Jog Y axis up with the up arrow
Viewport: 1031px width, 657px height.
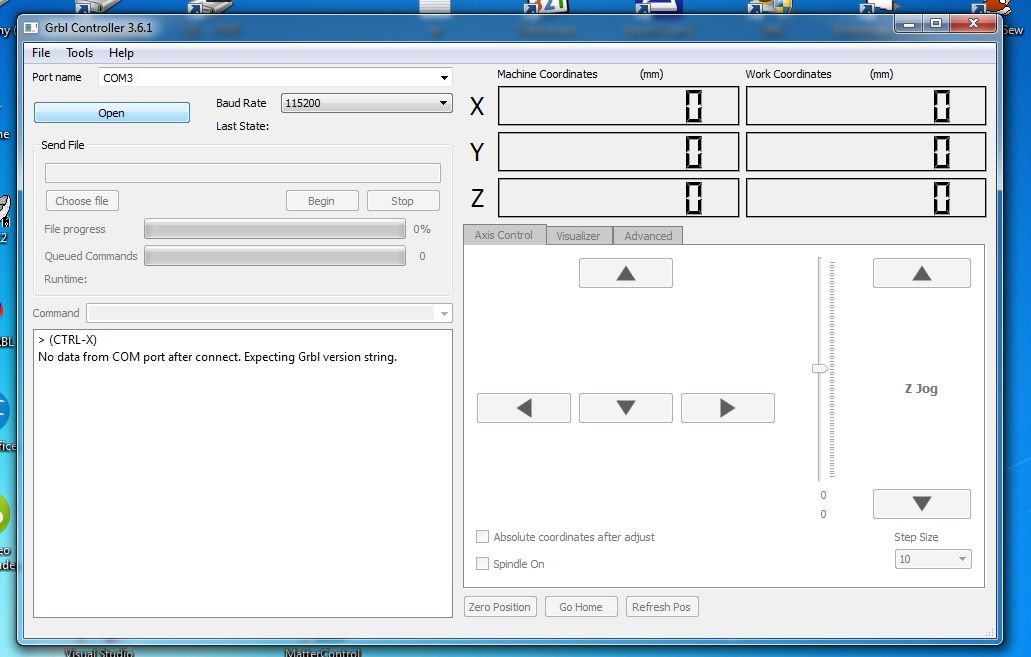click(x=625, y=273)
